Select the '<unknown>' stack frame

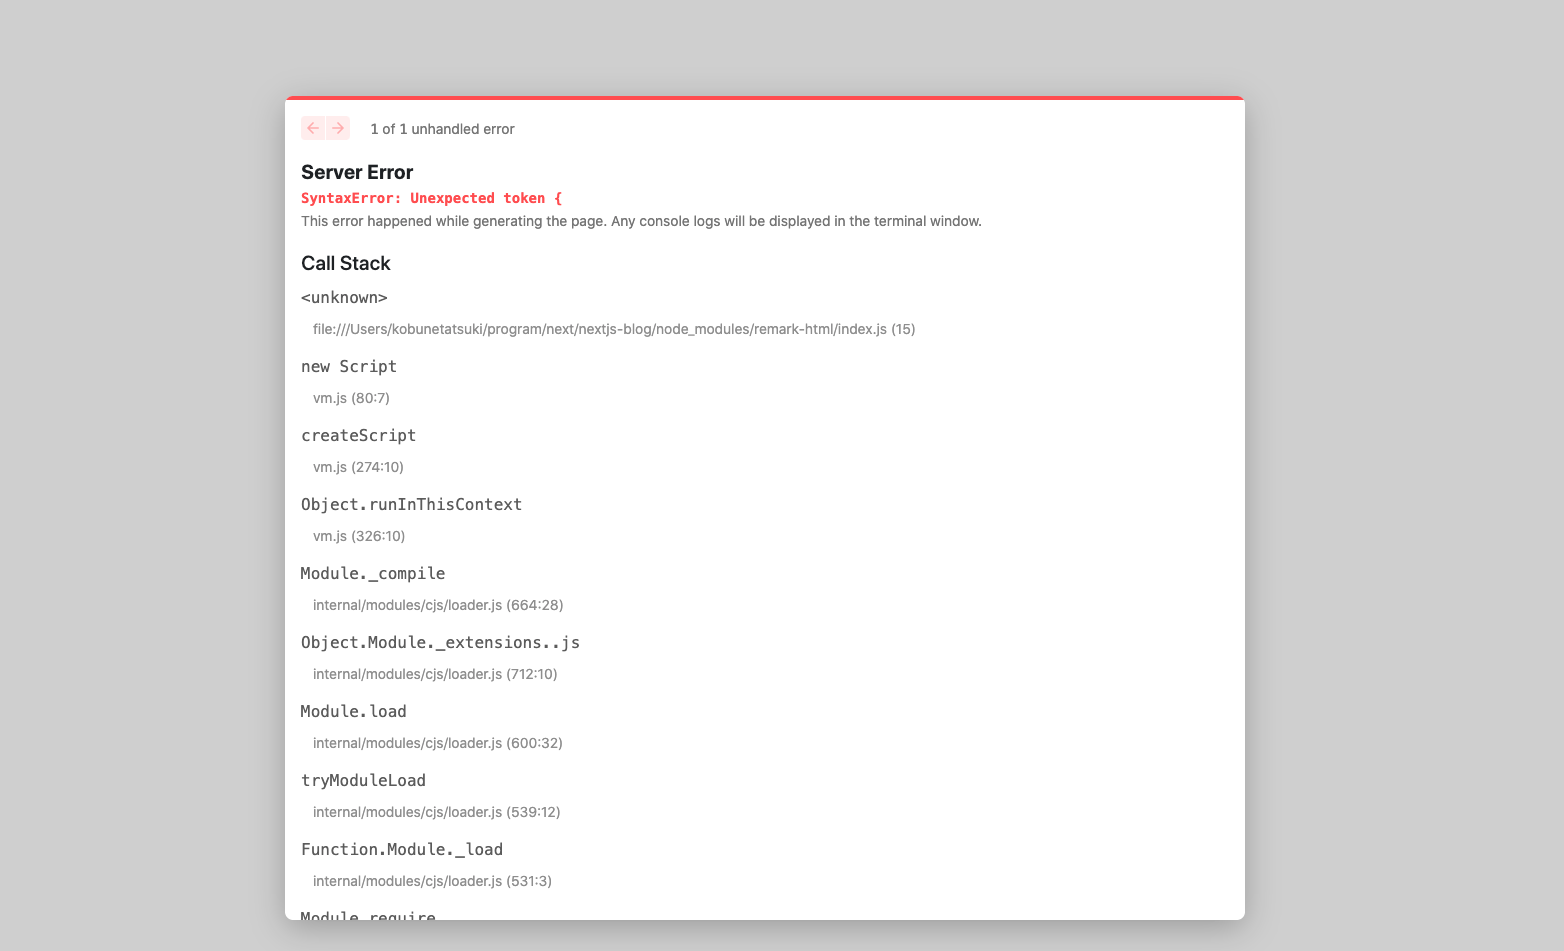tap(344, 298)
